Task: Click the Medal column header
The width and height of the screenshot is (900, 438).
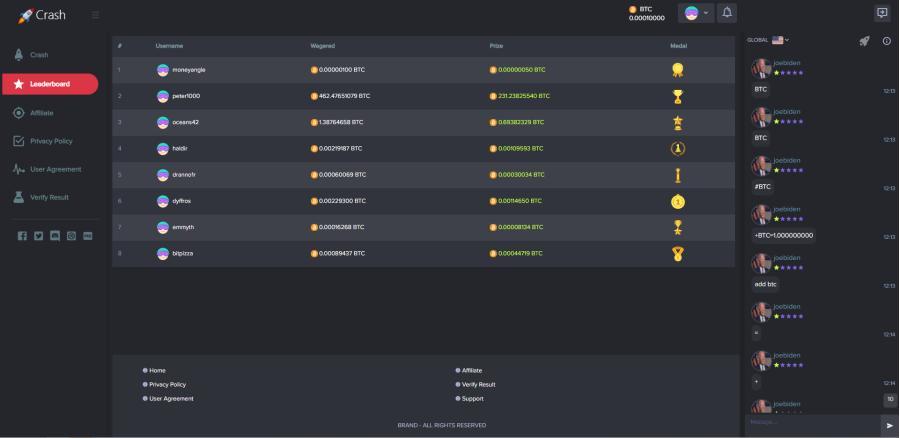Action: [678, 46]
